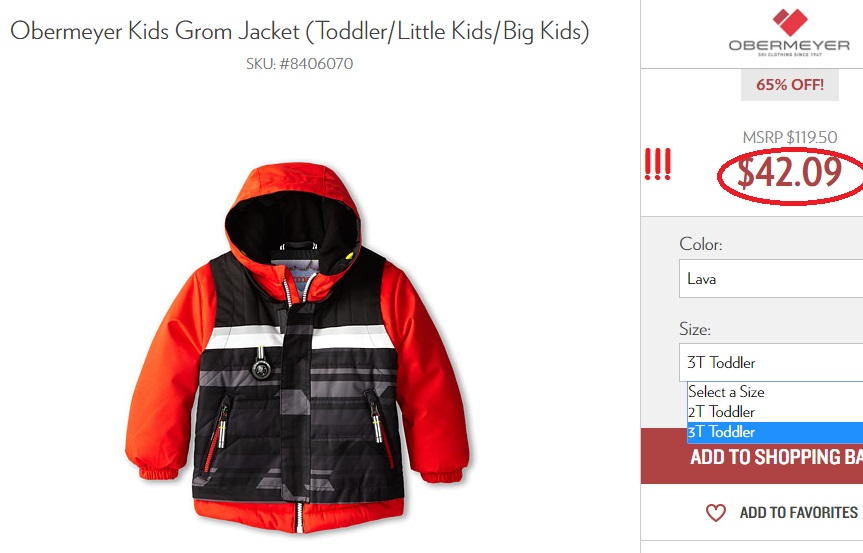Image resolution: width=863 pixels, height=553 pixels.
Task: Click the jacket's round chest zipper pull
Action: point(261,368)
